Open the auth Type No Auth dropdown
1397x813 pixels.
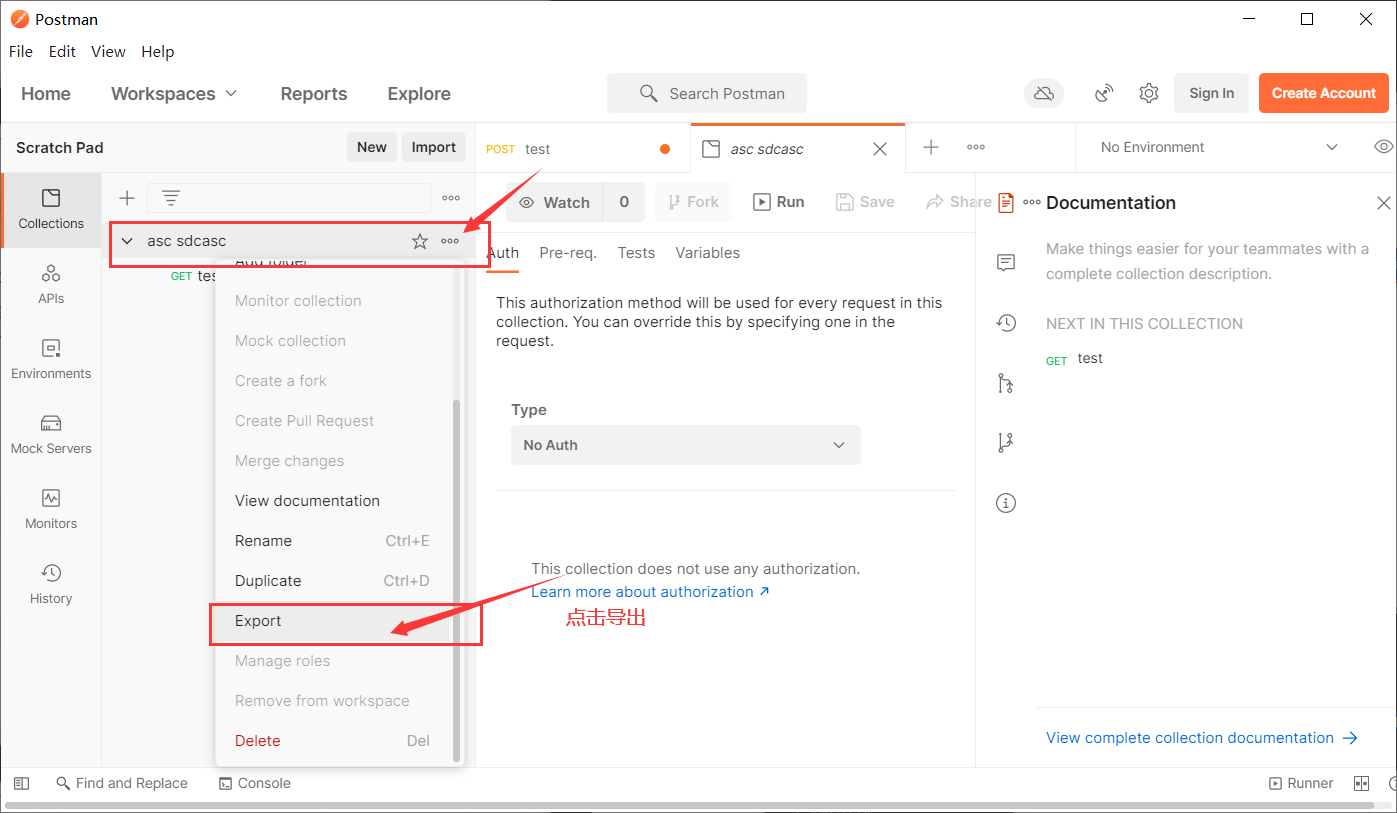click(x=685, y=445)
